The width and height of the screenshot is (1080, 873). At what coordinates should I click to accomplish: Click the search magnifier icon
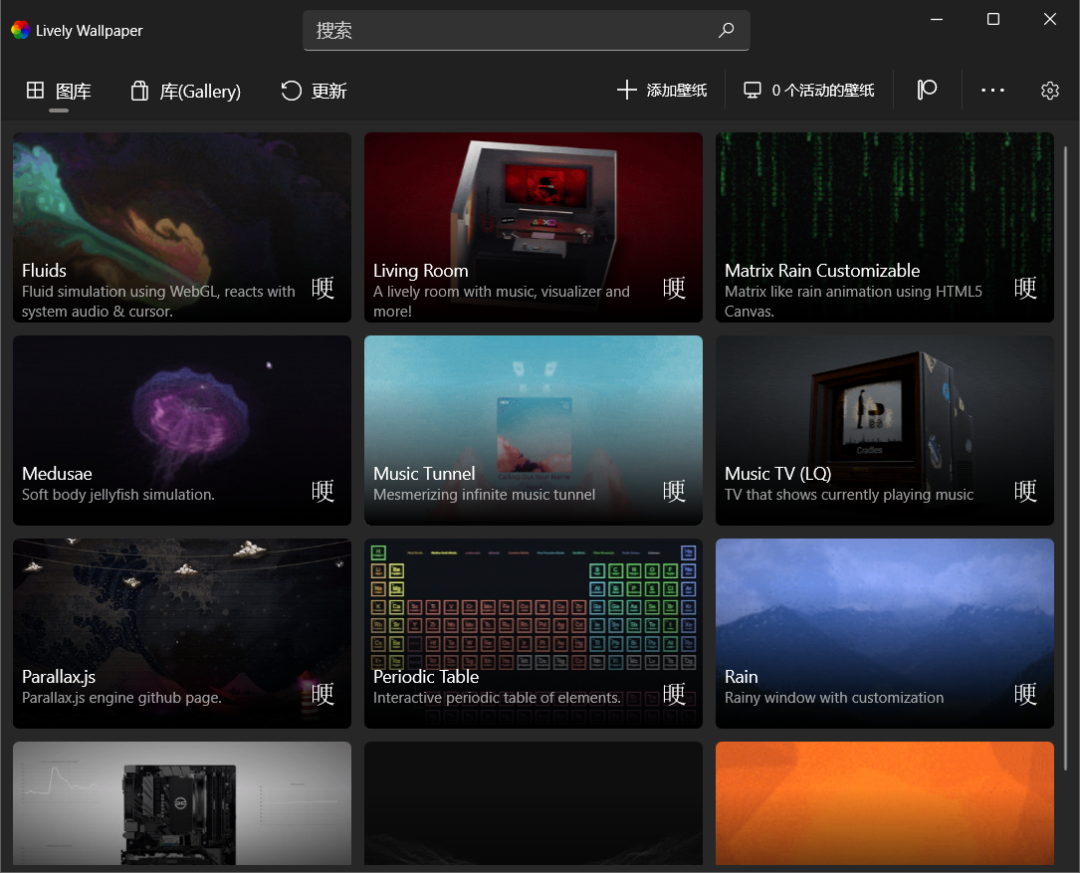(726, 30)
